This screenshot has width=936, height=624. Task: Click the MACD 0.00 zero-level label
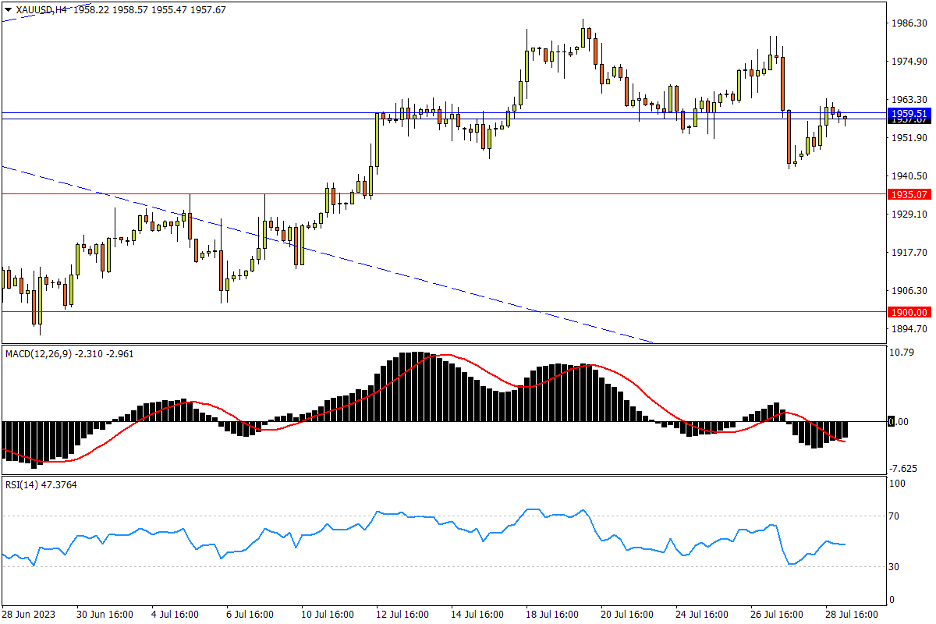(900, 422)
